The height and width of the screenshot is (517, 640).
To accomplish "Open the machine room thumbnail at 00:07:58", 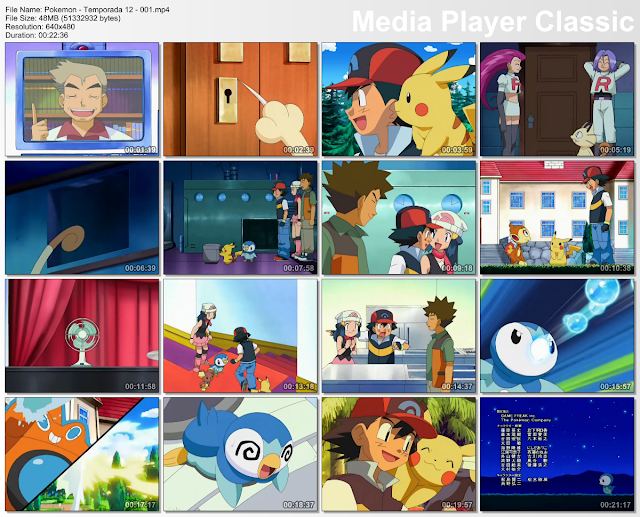I will click(240, 217).
